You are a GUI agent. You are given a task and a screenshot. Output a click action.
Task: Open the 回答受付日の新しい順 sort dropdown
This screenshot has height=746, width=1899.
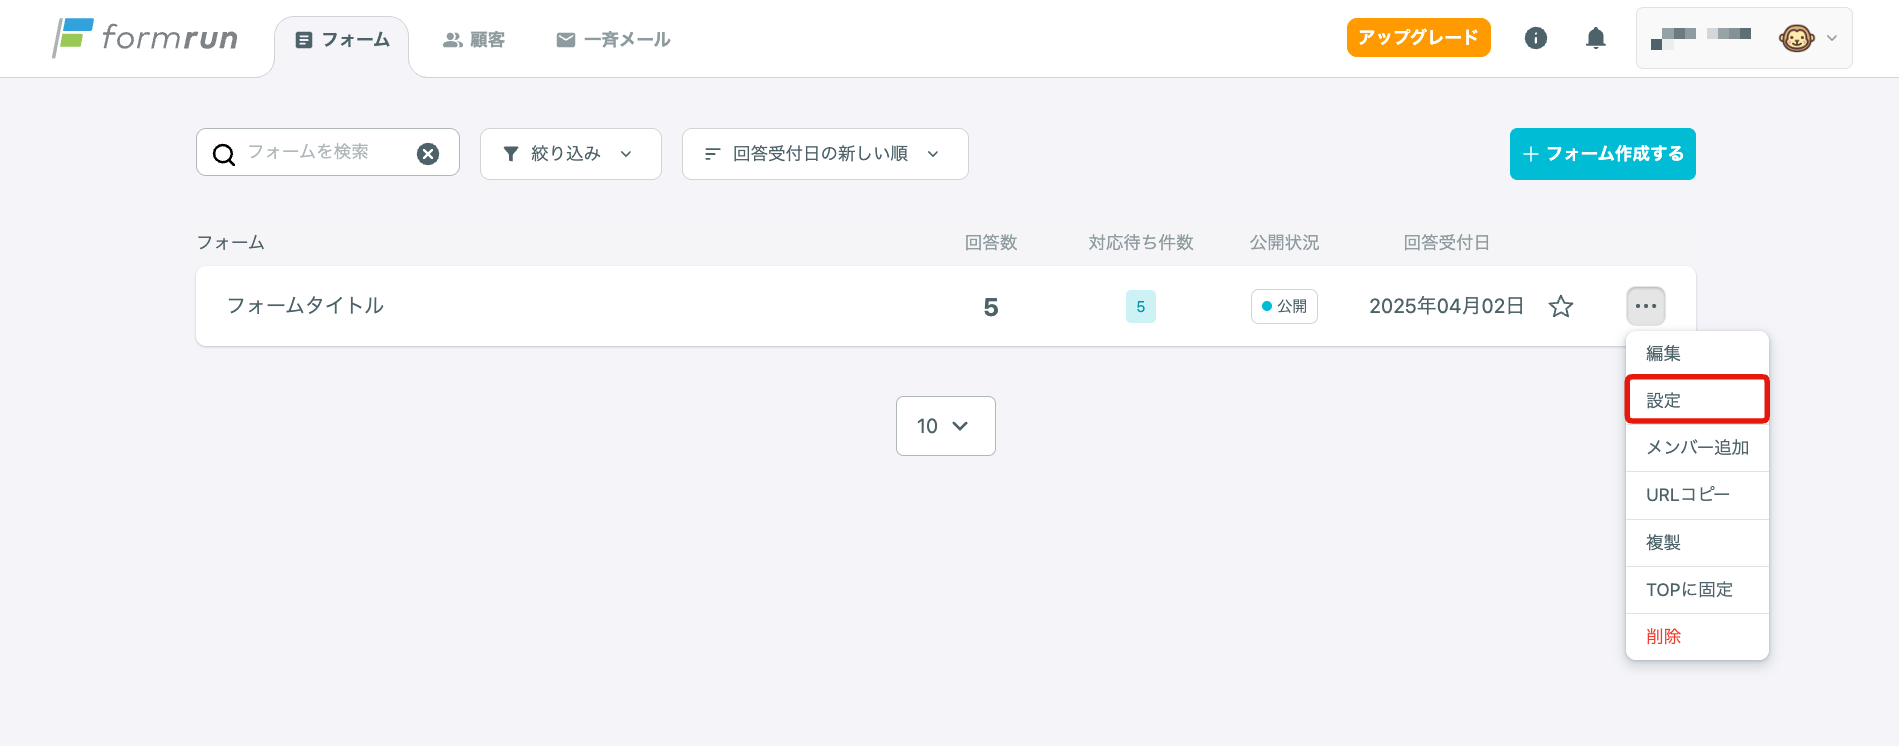[824, 154]
